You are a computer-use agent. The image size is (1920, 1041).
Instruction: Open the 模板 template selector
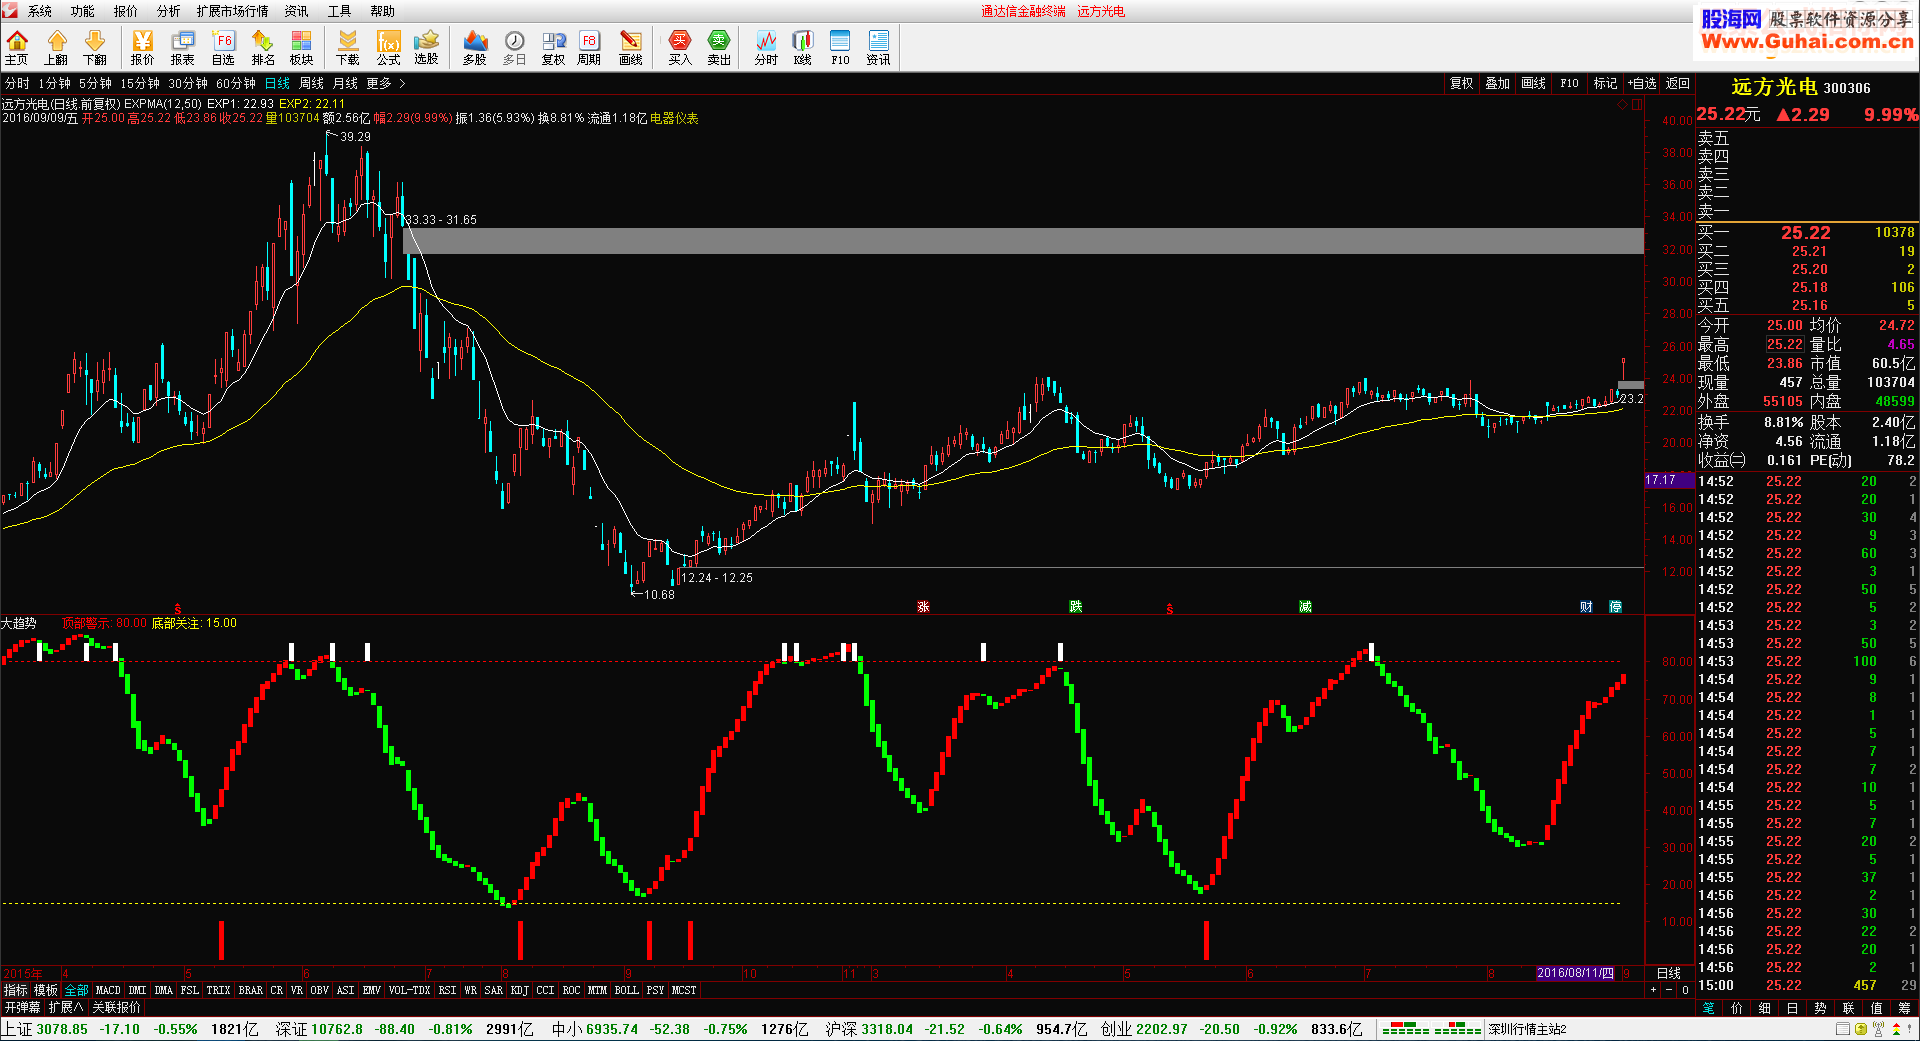click(x=46, y=990)
